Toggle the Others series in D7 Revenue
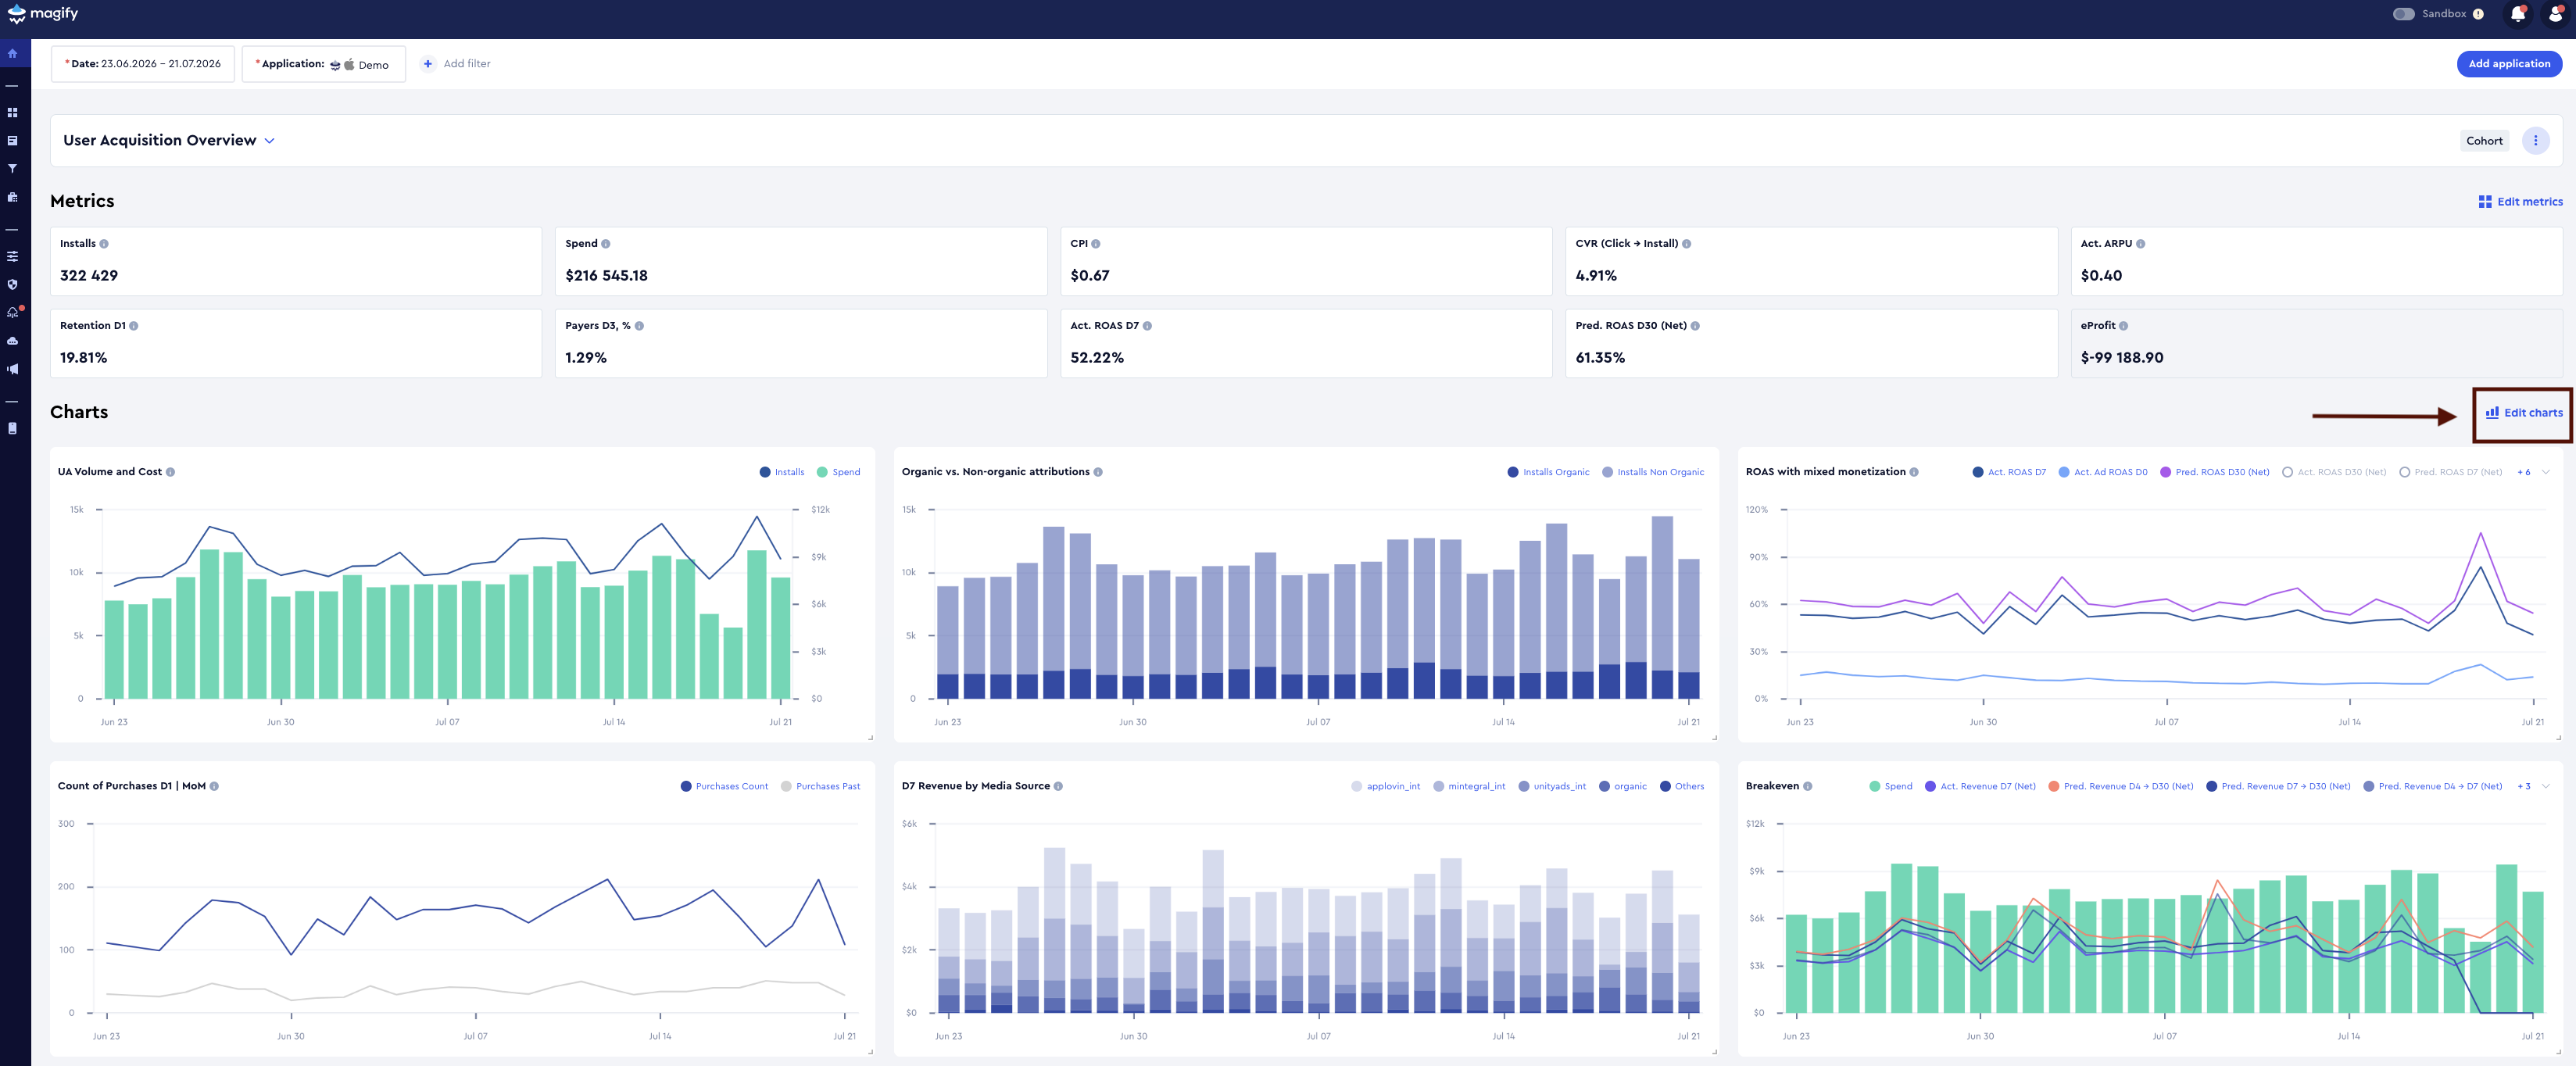The height and width of the screenshot is (1066, 2576). click(x=1682, y=786)
